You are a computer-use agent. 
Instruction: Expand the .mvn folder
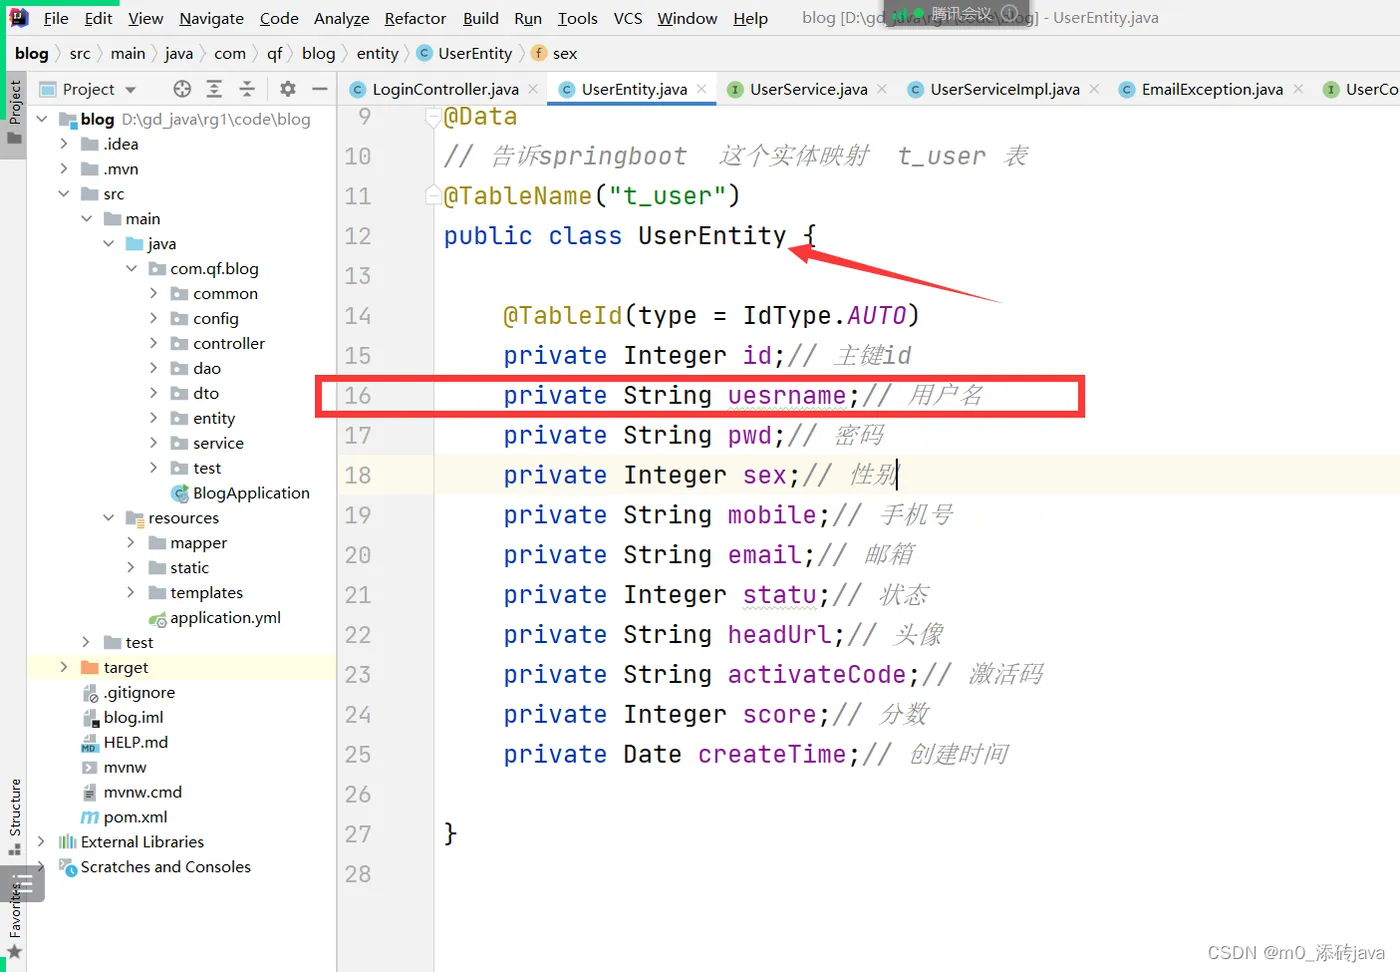[64, 169]
